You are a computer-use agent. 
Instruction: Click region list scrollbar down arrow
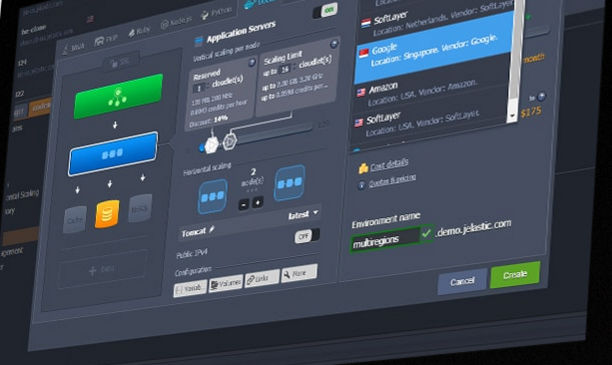(512, 117)
